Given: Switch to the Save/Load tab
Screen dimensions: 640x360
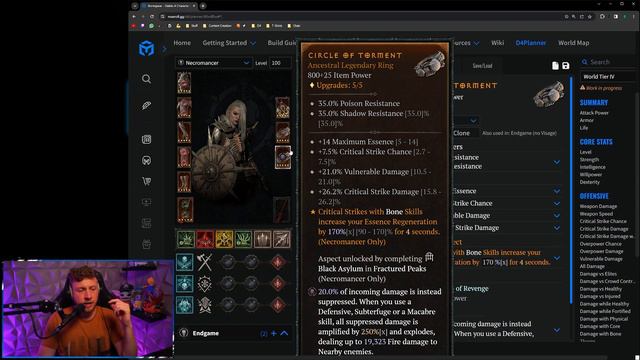Looking at the screenshot, I should pyautogui.click(x=482, y=66).
